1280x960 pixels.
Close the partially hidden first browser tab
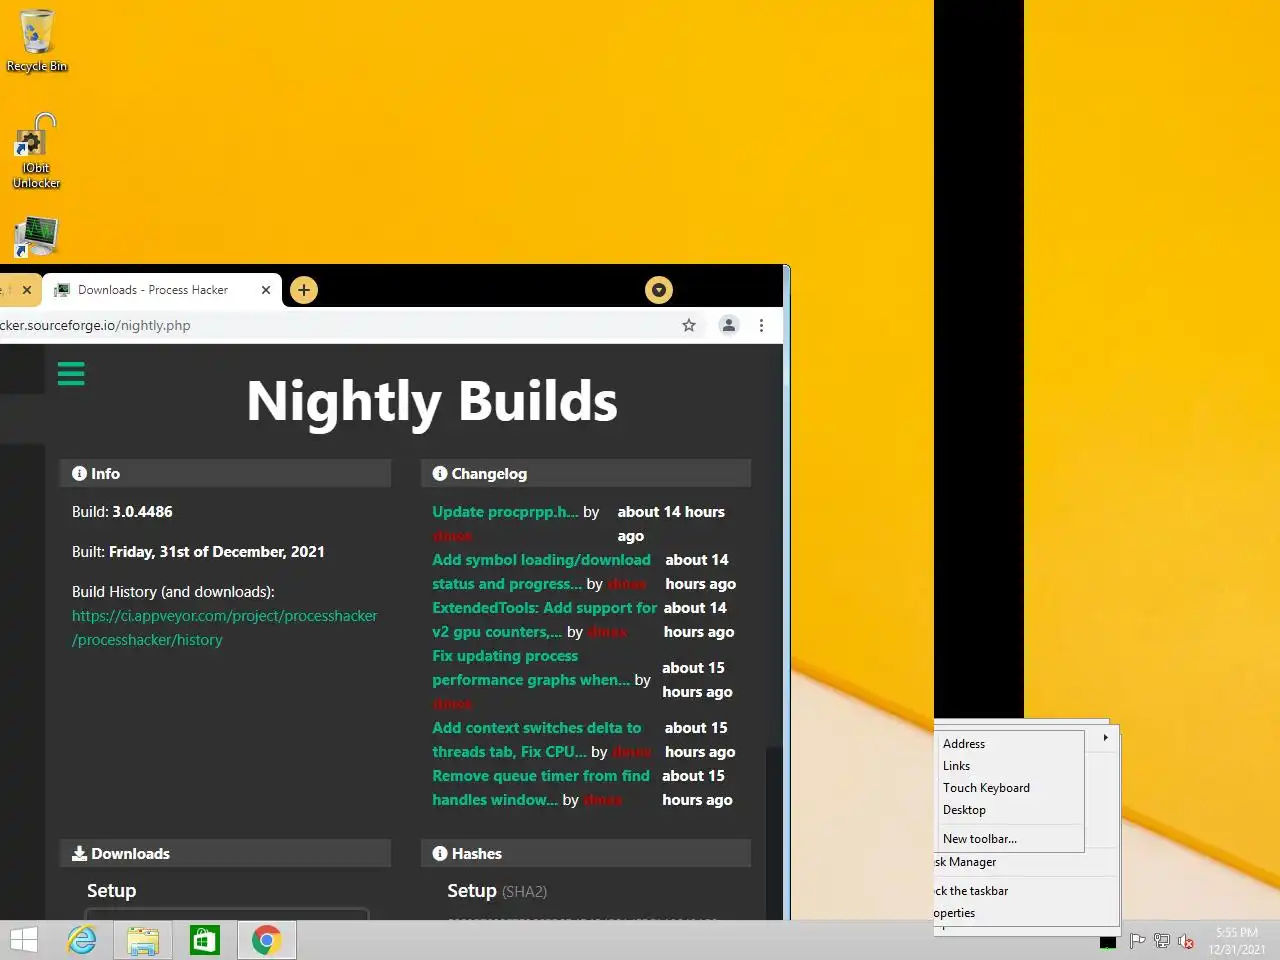coord(27,290)
